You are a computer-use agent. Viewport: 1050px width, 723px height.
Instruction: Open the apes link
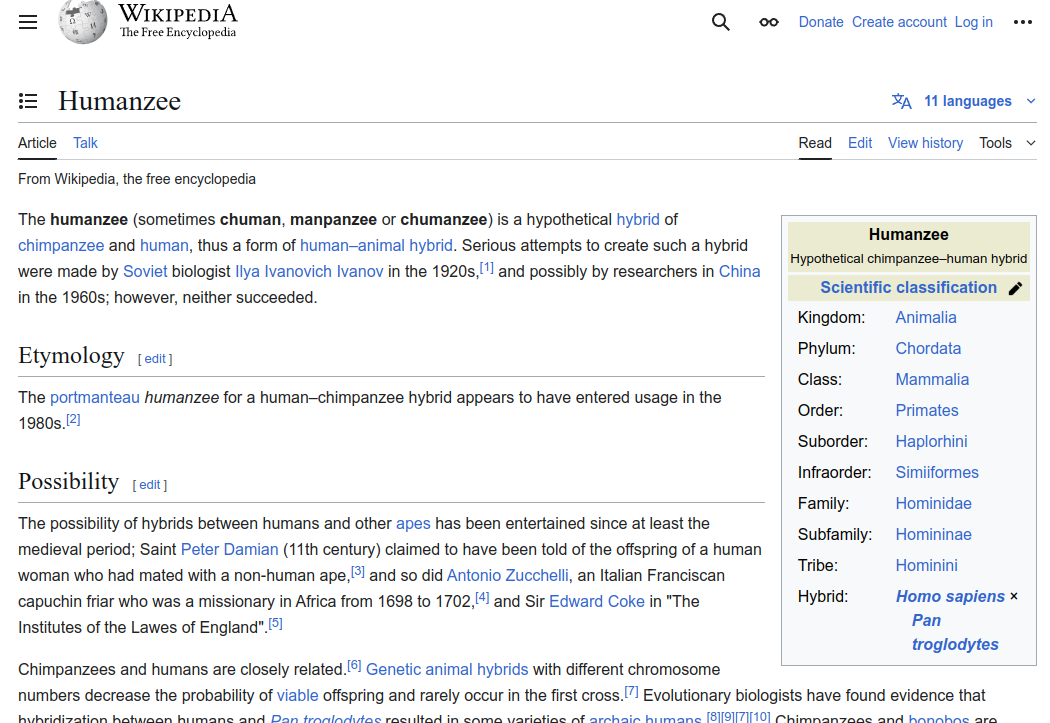[x=413, y=524]
